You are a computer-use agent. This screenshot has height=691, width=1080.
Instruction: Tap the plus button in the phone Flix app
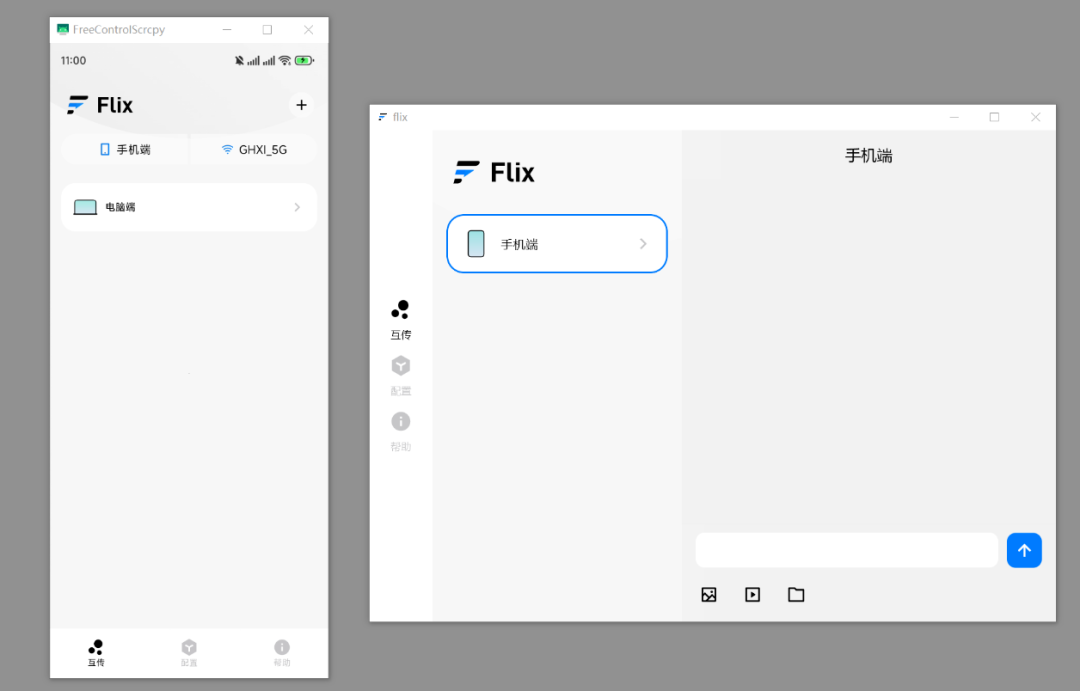[x=301, y=105]
